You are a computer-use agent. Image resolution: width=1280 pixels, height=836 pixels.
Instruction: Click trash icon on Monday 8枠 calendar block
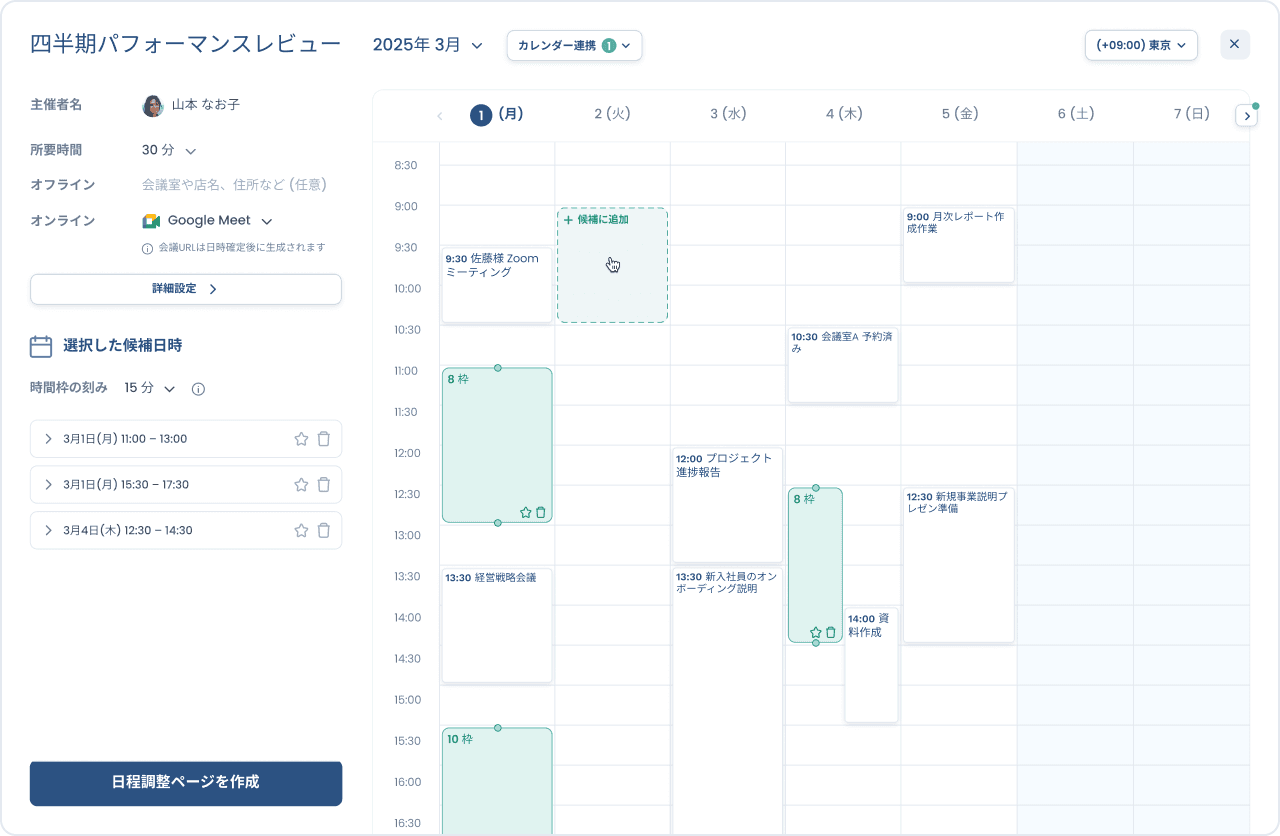(541, 512)
